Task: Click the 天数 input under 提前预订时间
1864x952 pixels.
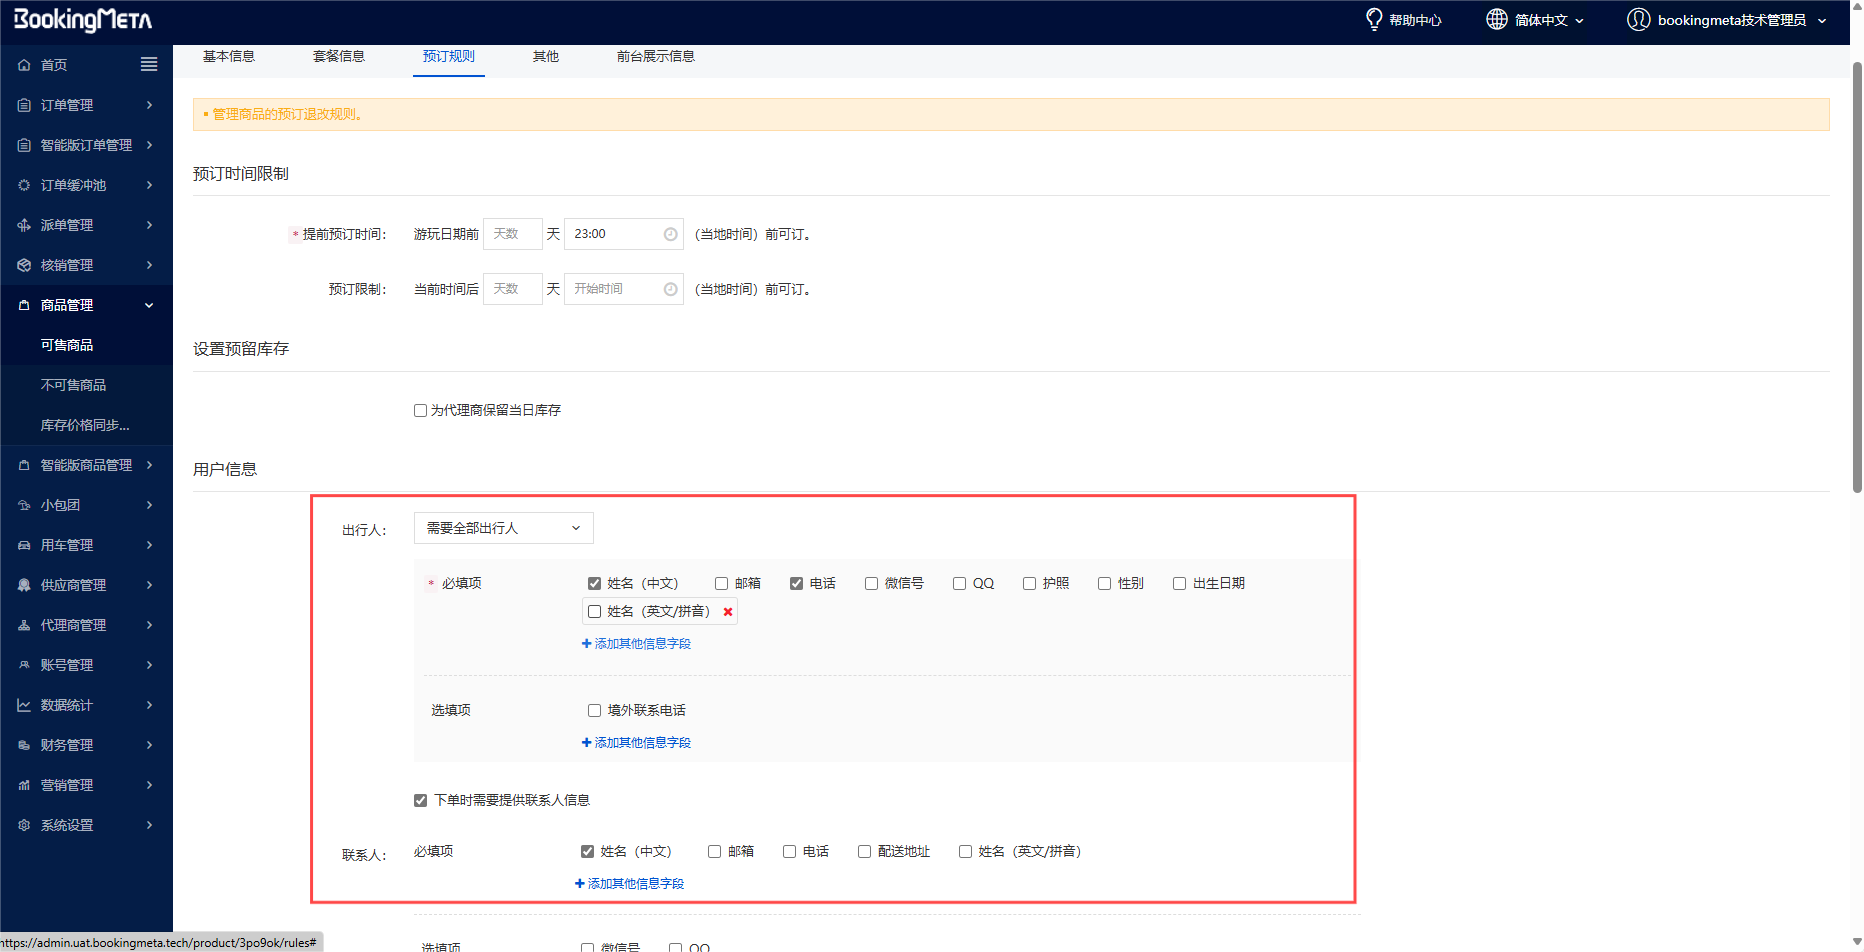Action: (512, 233)
